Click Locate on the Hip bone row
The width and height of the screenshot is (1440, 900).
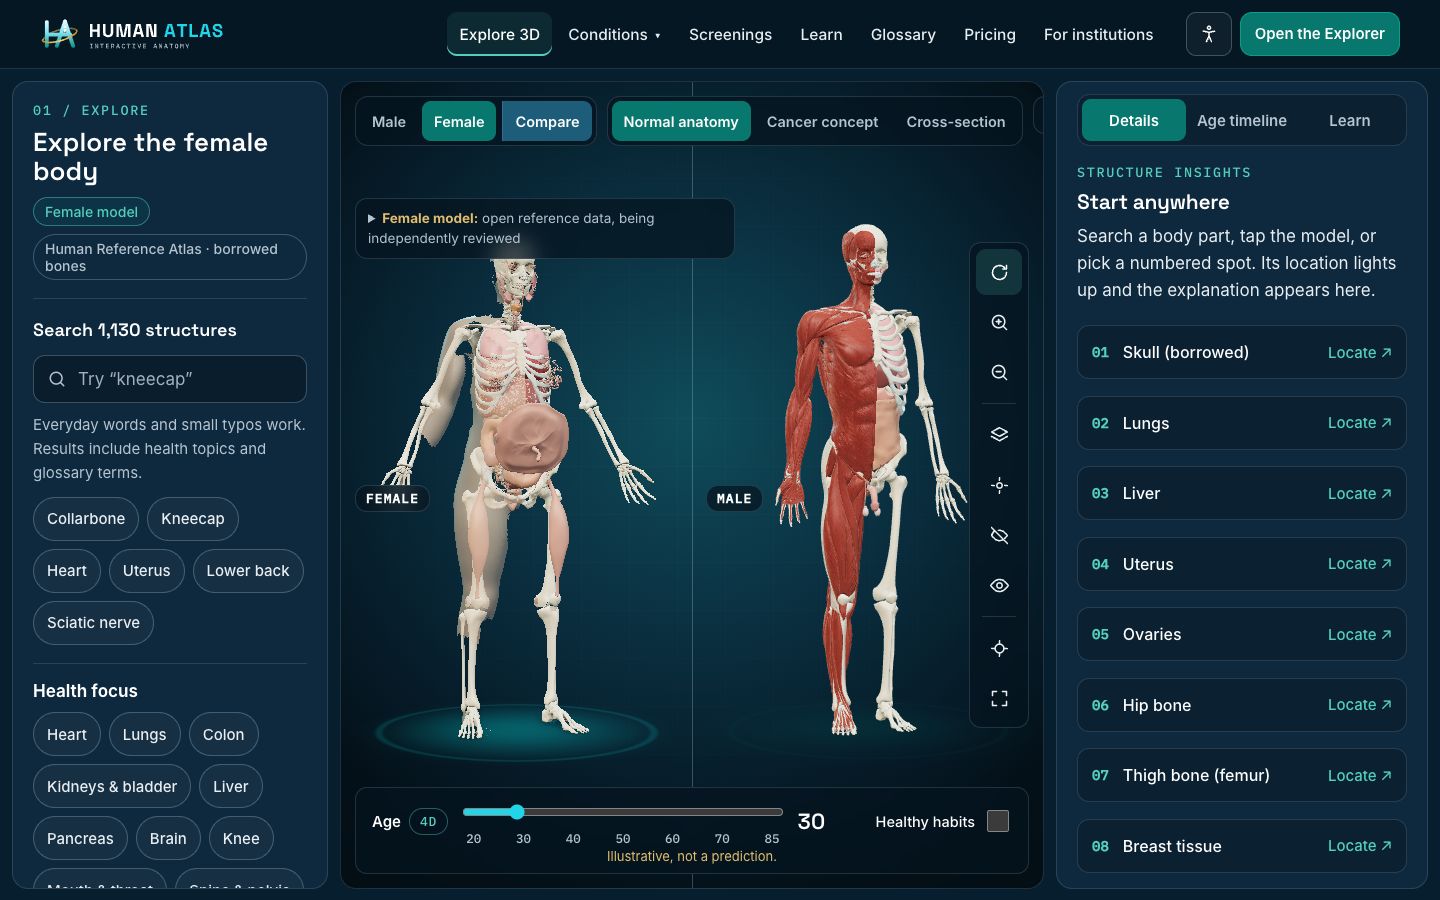(x=1359, y=705)
